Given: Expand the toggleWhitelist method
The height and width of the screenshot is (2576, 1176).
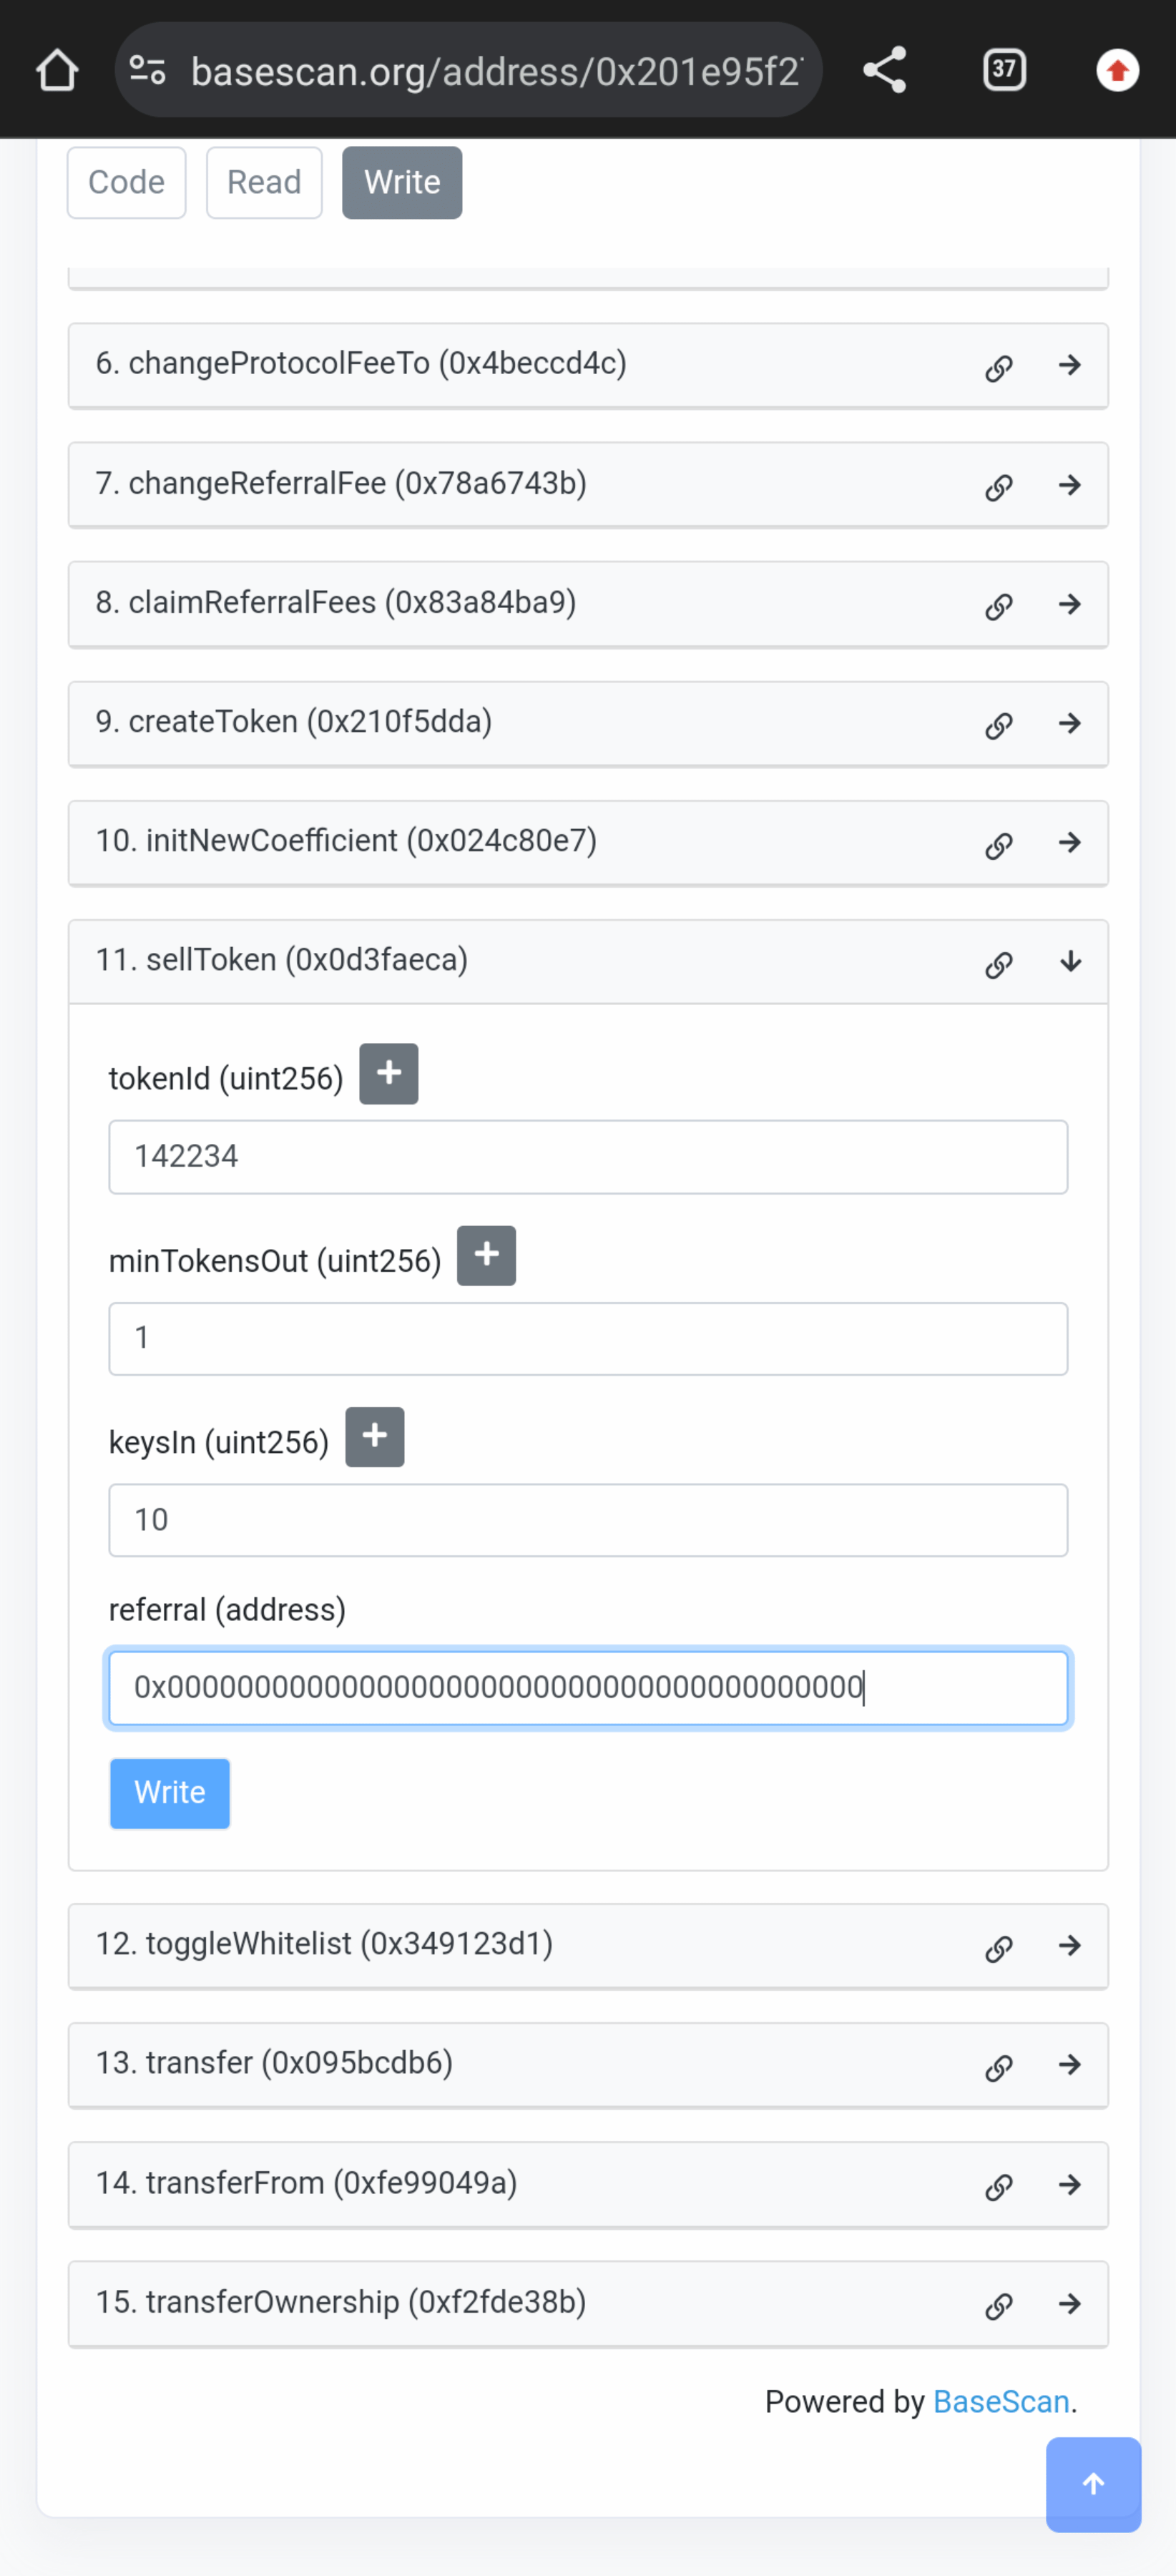Looking at the screenshot, I should click(1070, 1945).
